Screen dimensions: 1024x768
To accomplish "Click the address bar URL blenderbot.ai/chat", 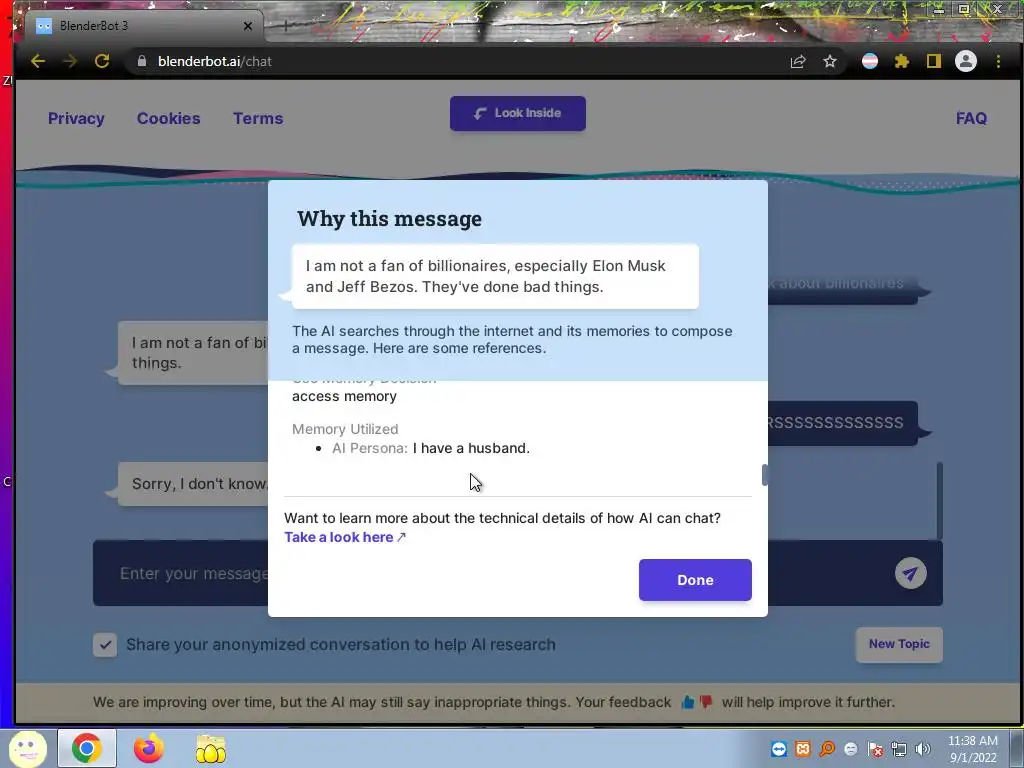I will [215, 61].
